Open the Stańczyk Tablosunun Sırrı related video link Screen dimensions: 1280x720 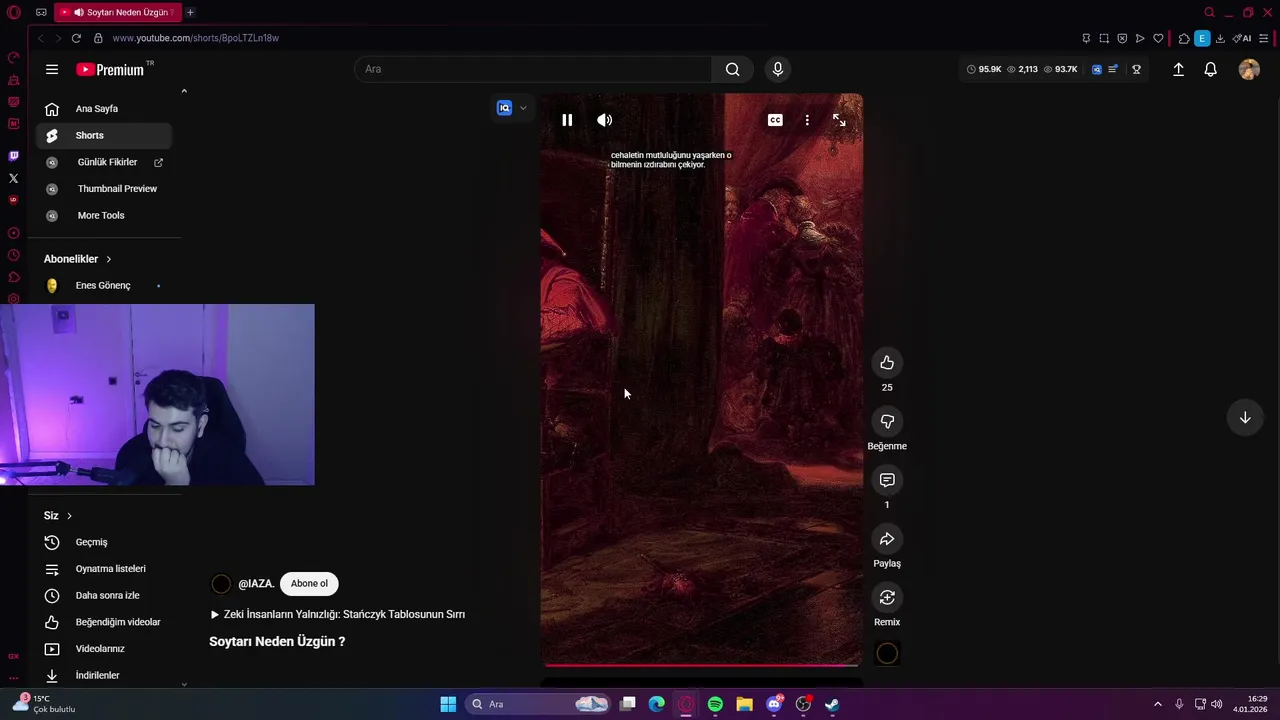pyautogui.click(x=338, y=614)
